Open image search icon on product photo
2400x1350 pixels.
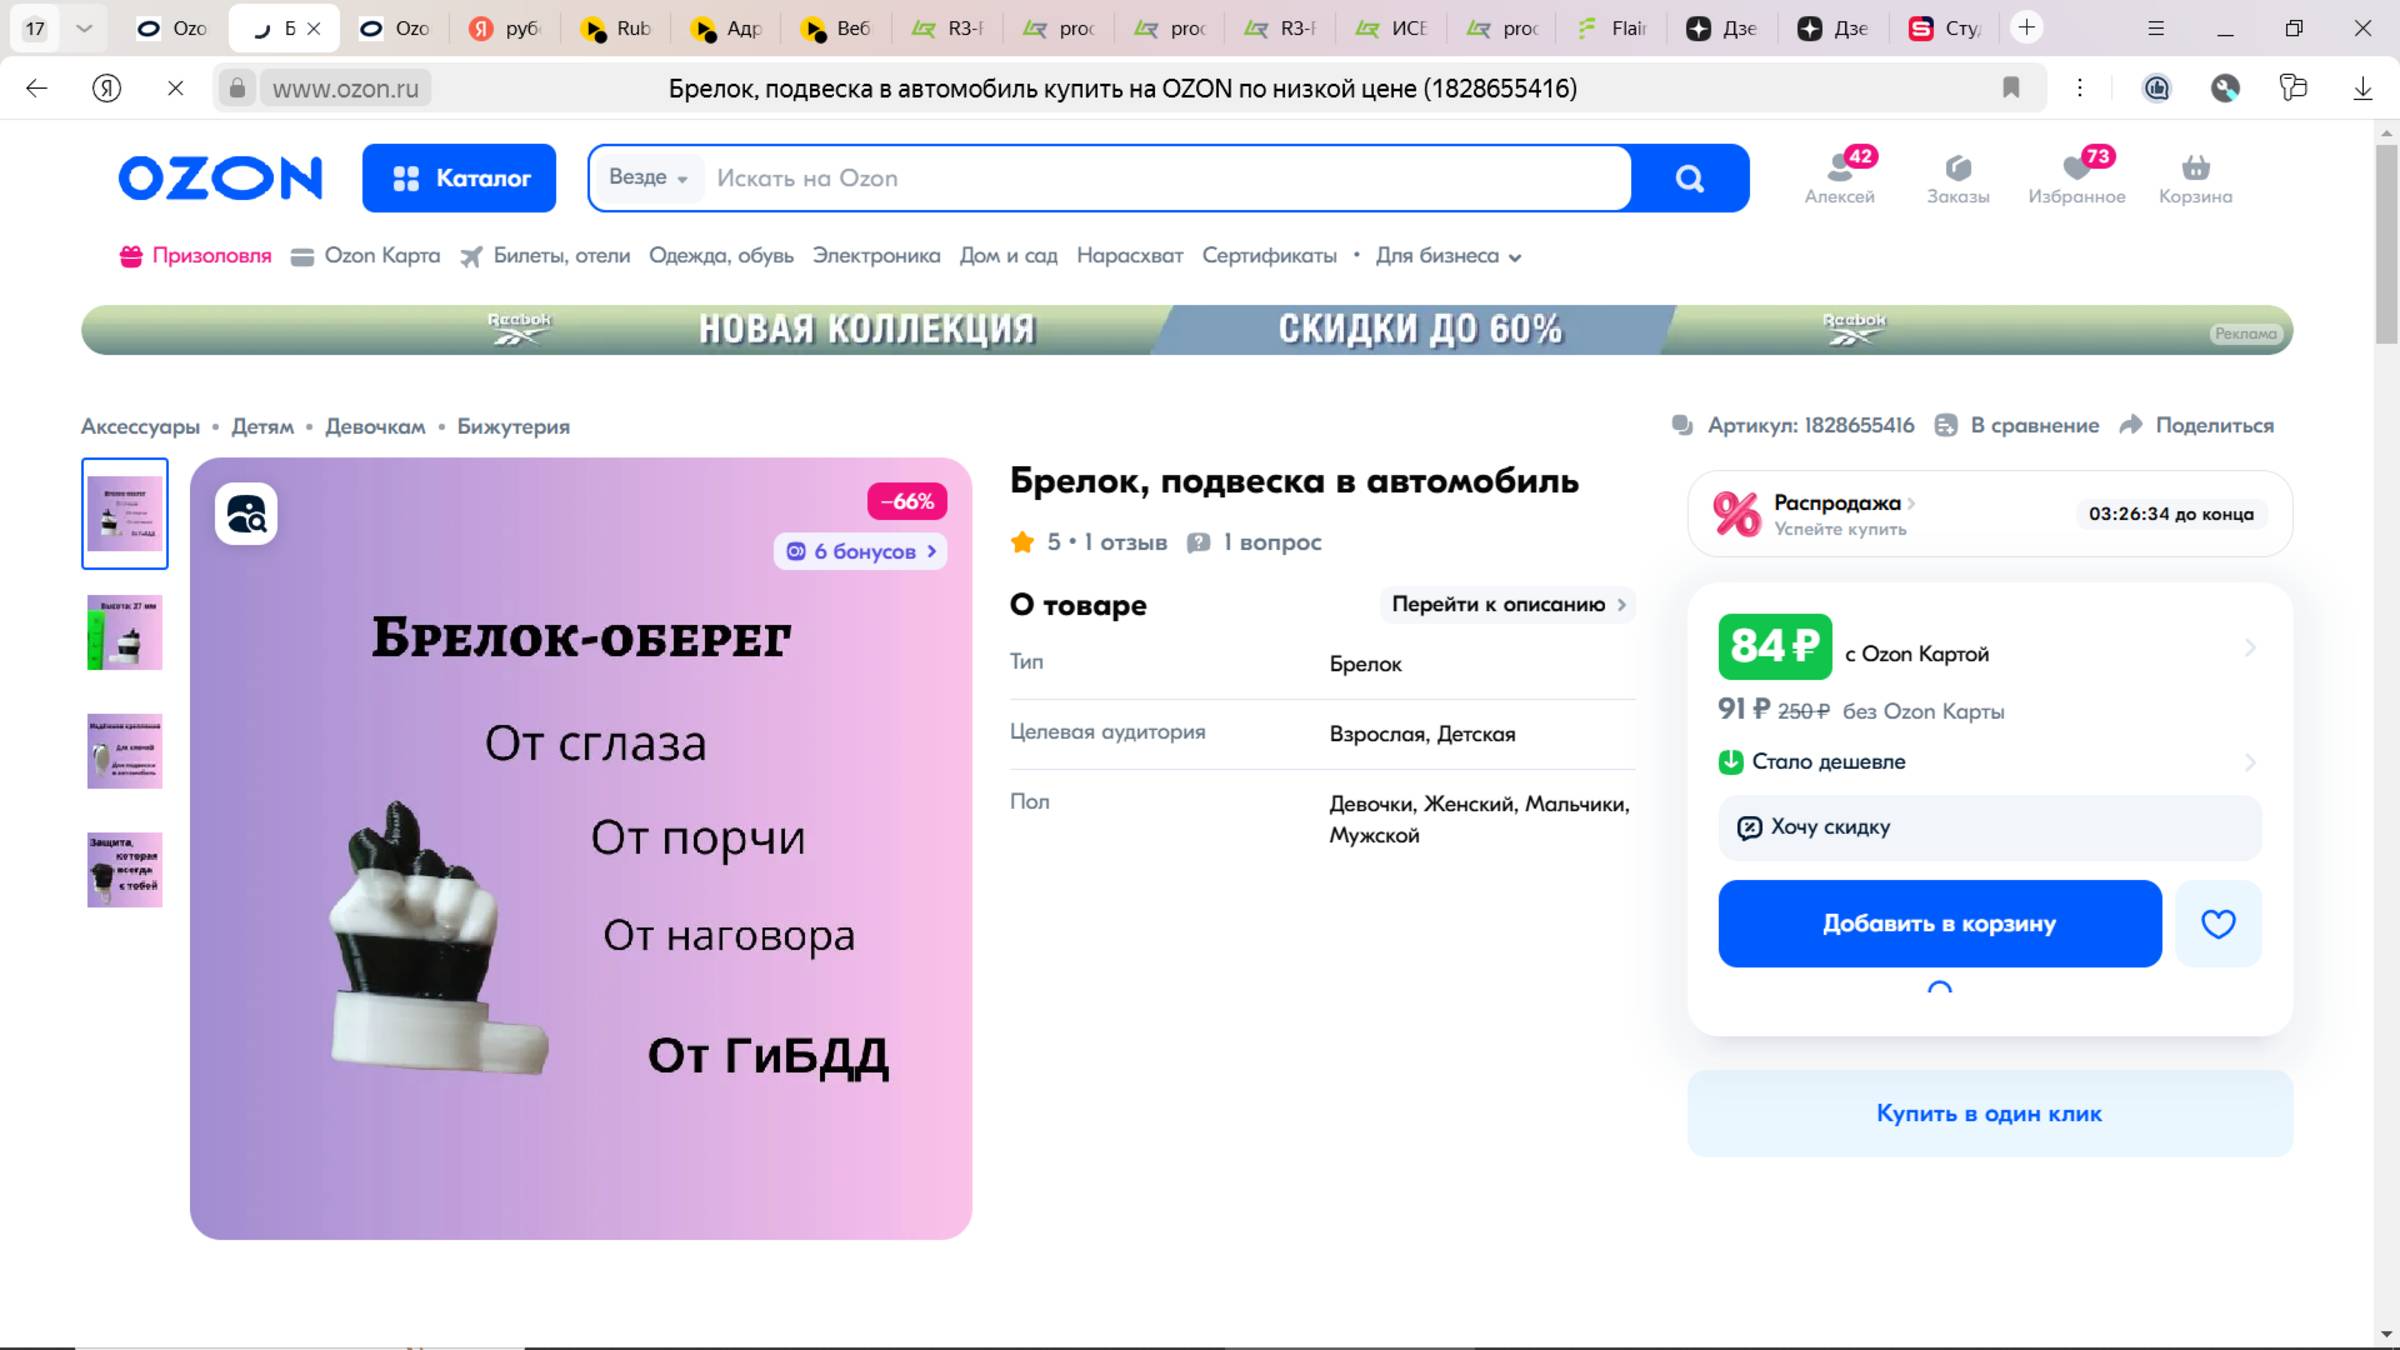point(245,513)
